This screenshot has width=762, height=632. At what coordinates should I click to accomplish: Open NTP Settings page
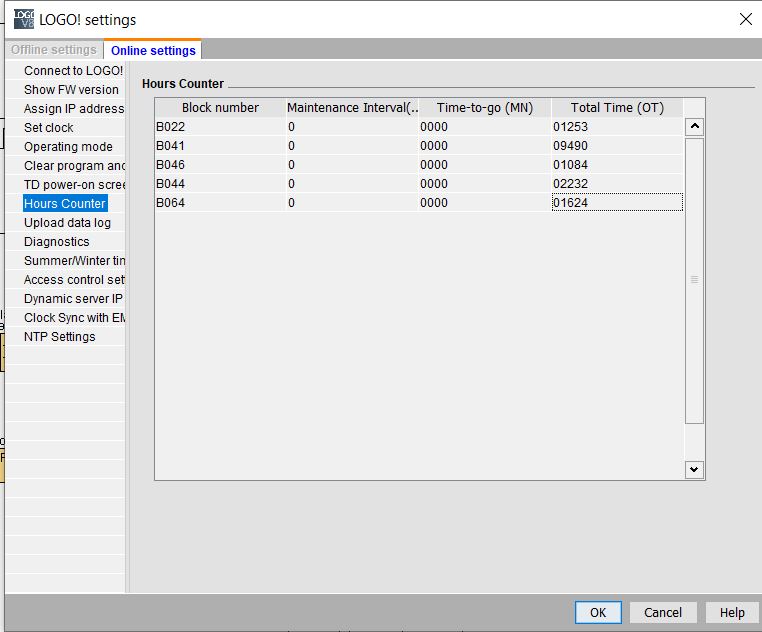60,336
